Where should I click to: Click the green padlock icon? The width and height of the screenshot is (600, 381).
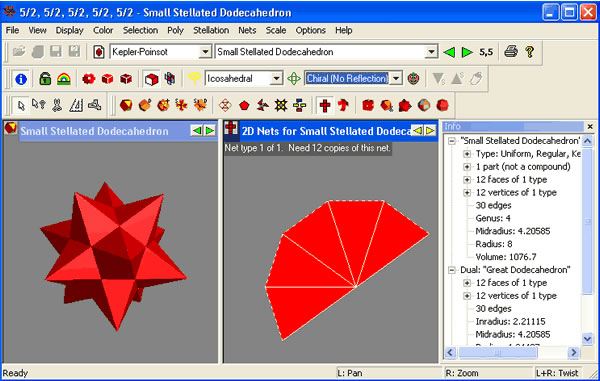coord(45,79)
